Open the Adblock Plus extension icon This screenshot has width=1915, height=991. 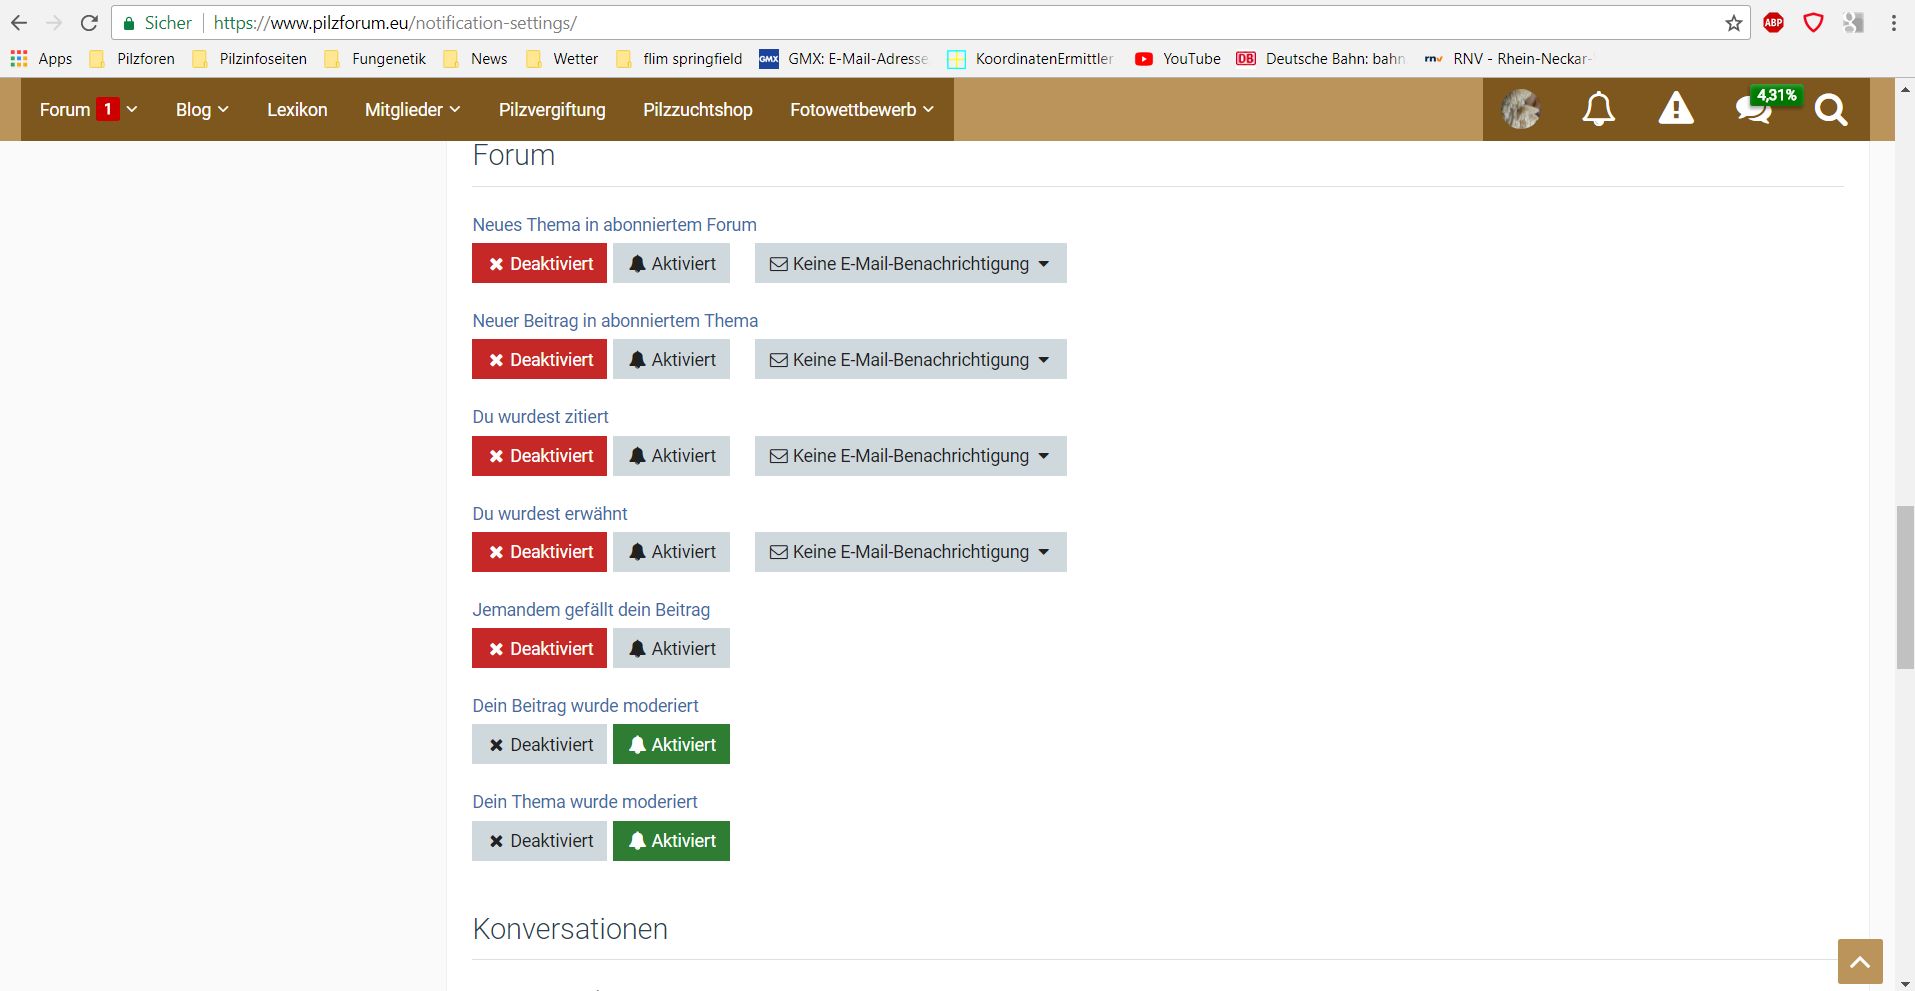click(x=1773, y=23)
